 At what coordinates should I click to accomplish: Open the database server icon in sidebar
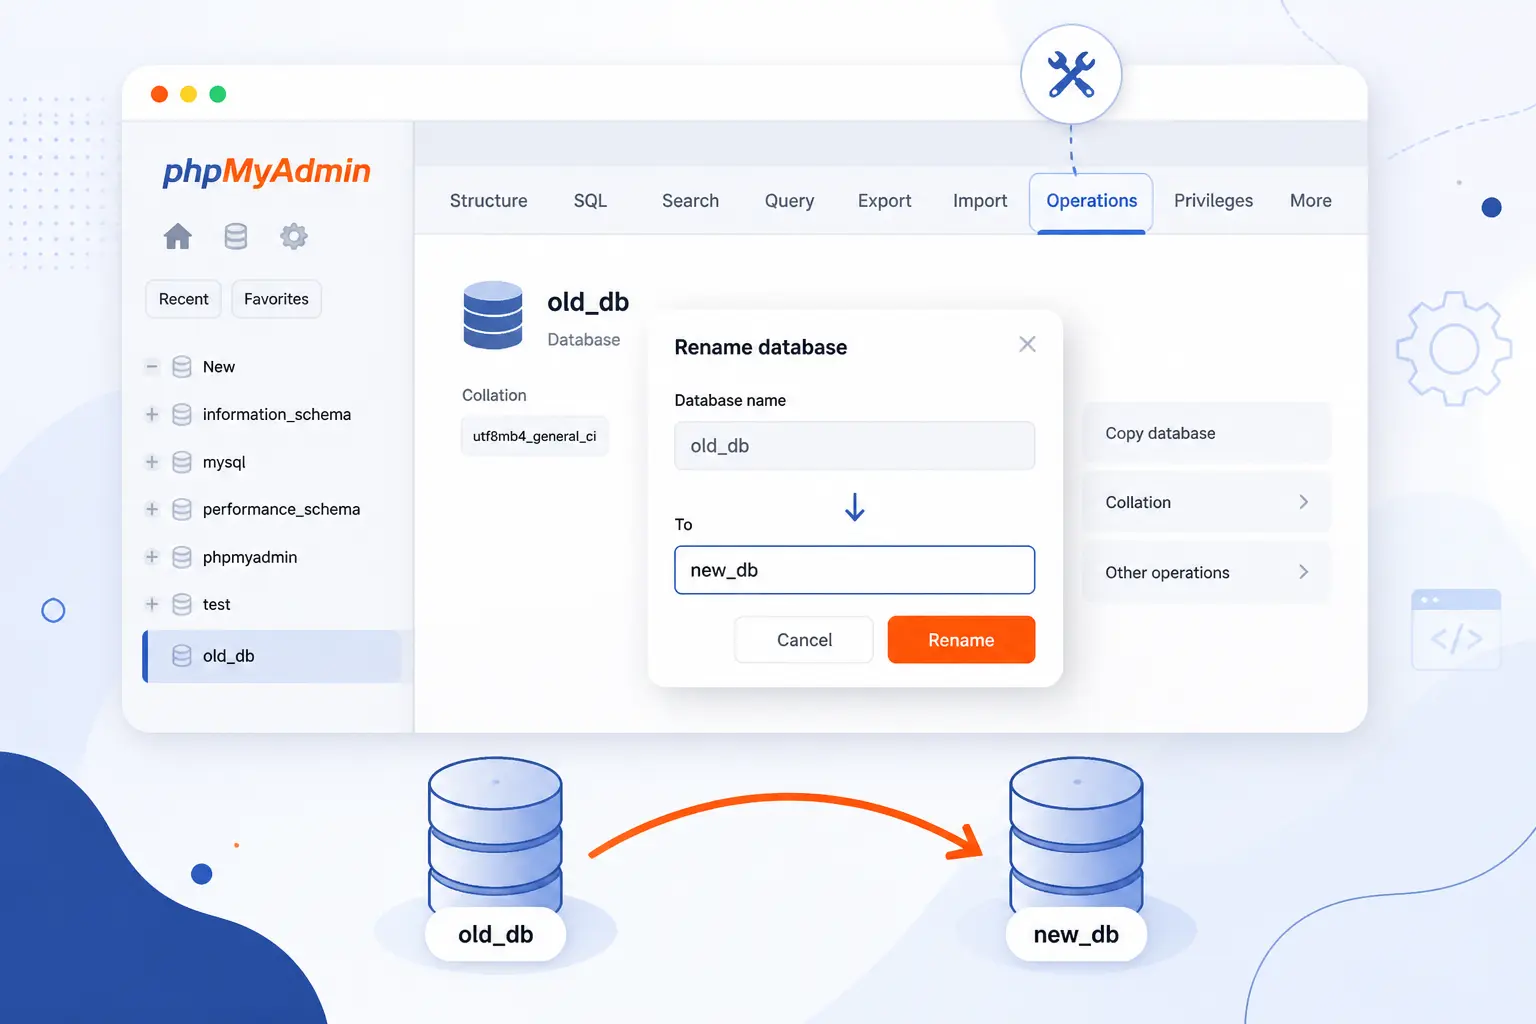pyautogui.click(x=236, y=236)
